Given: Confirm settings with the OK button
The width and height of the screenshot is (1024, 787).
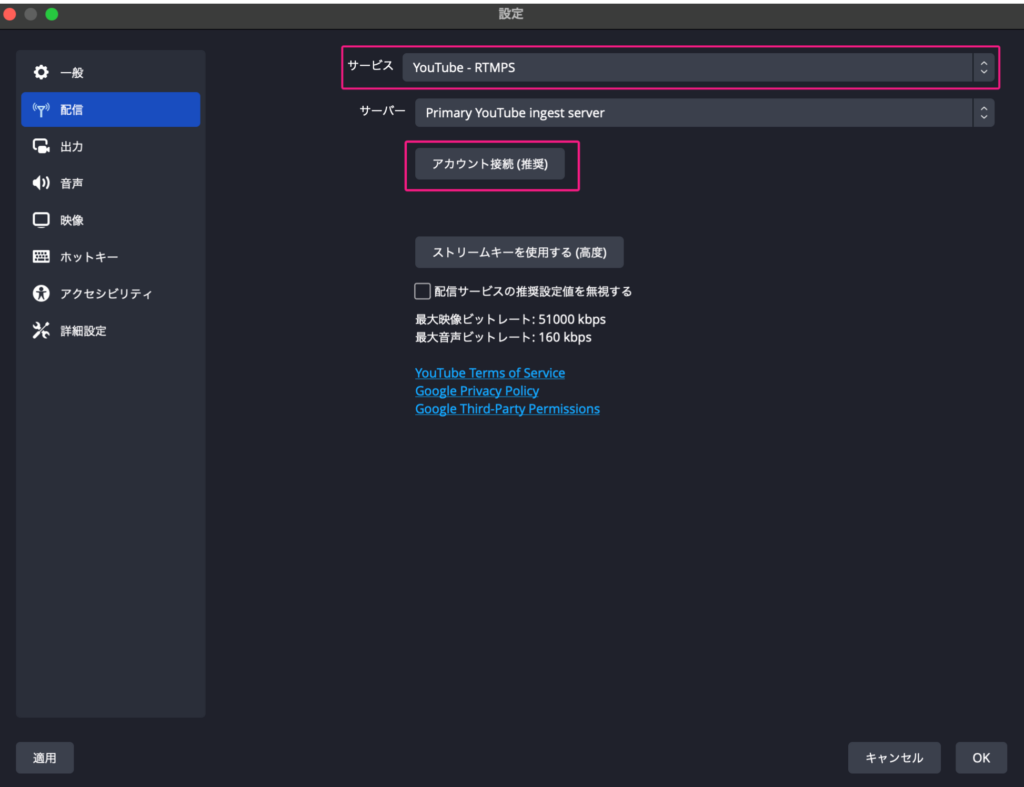Looking at the screenshot, I should pyautogui.click(x=981, y=758).
